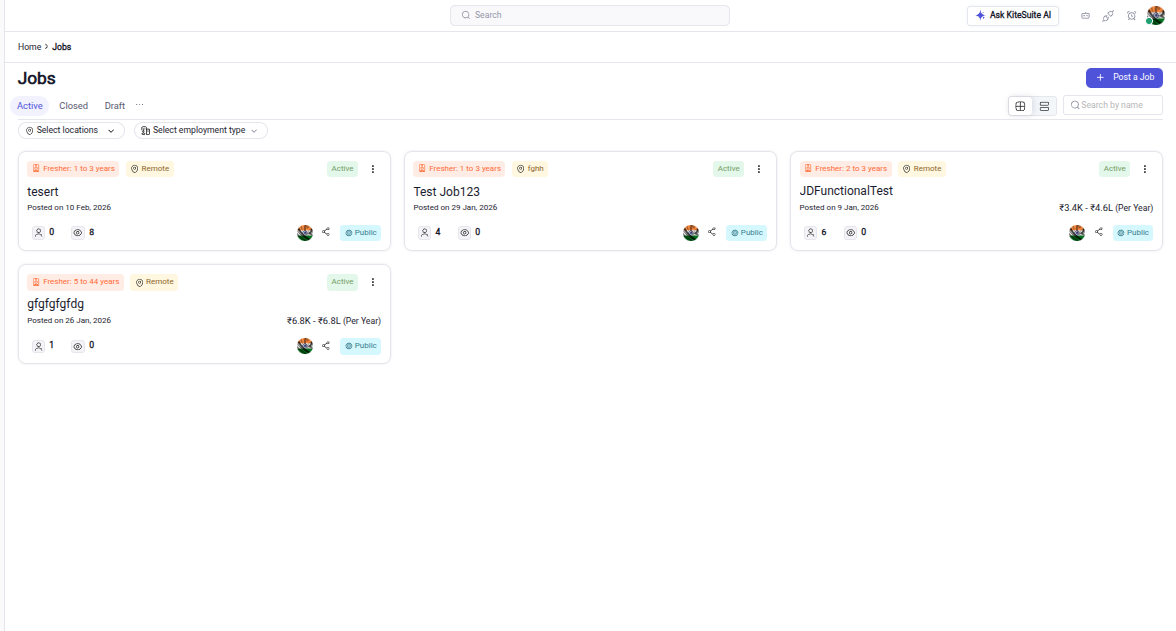Click the fghh location tag
This screenshot has width=1176, height=631.
[530, 169]
